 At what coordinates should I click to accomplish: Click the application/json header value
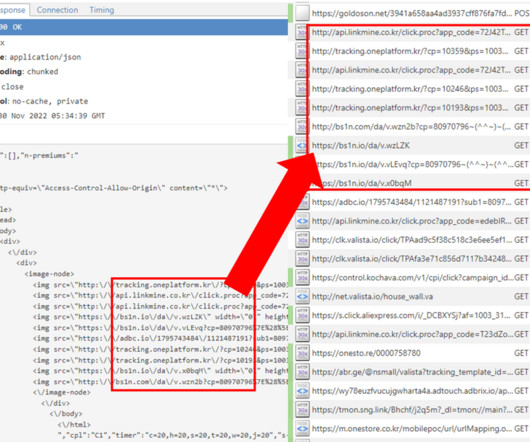pos(45,57)
